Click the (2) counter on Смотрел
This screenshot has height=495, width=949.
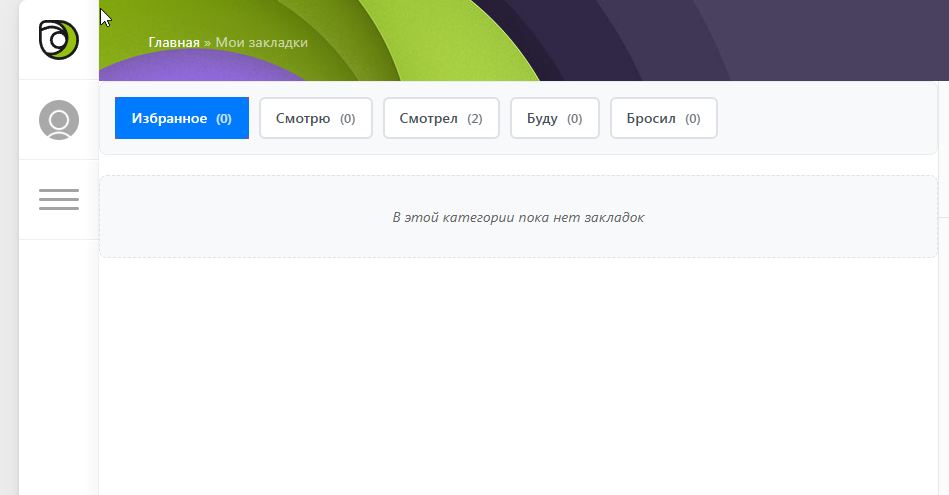pos(474,118)
